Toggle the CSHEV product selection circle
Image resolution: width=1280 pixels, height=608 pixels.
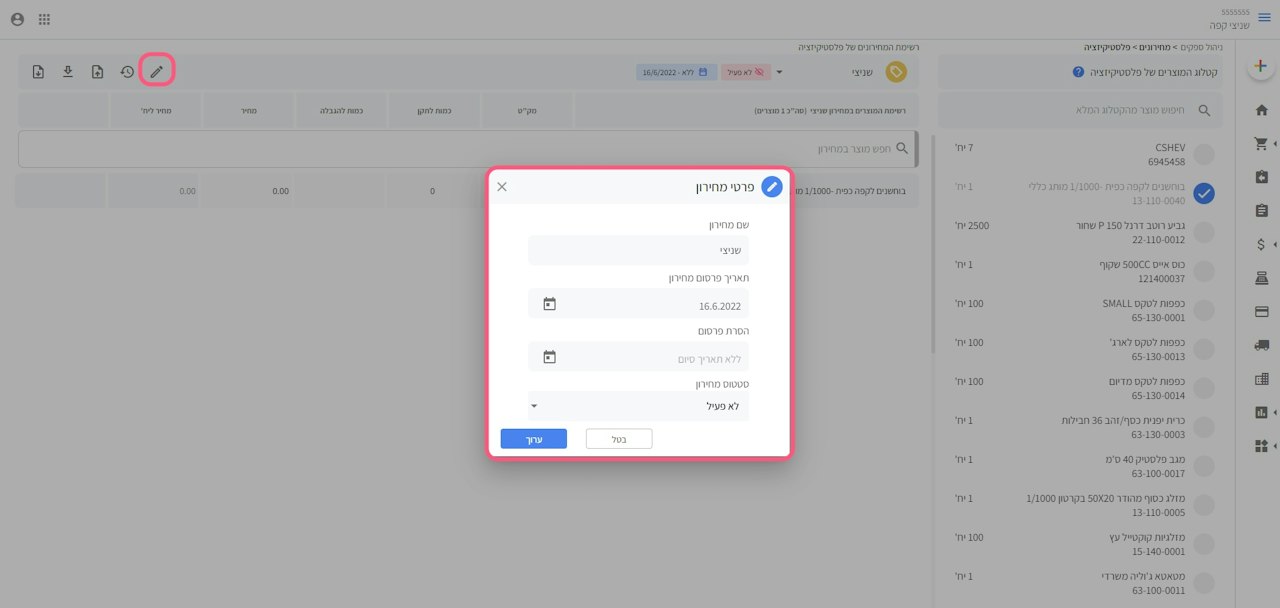pyautogui.click(x=1204, y=154)
